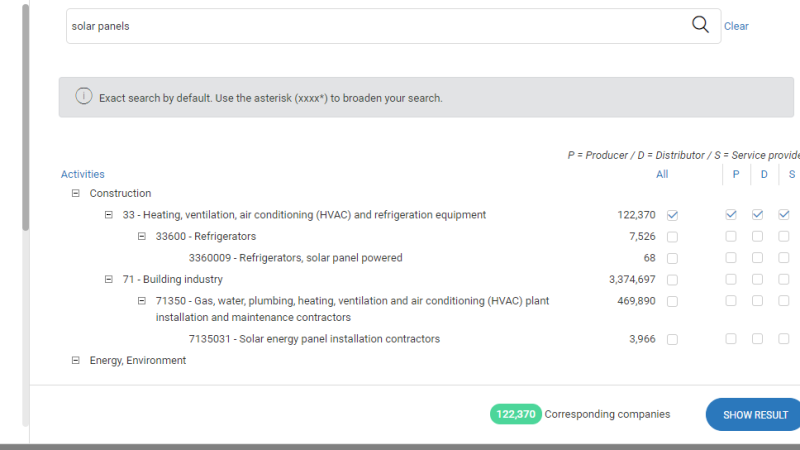Screen dimensions: 800x450
Task: Check the S checkbox for 33600 - Refrigerators
Action: [784, 236]
